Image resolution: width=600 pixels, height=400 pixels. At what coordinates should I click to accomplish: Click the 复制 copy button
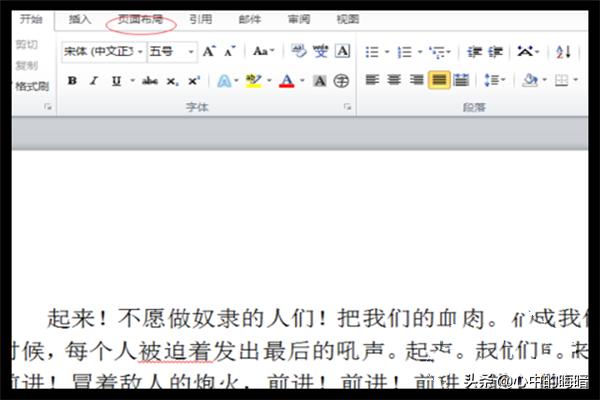(x=27, y=66)
